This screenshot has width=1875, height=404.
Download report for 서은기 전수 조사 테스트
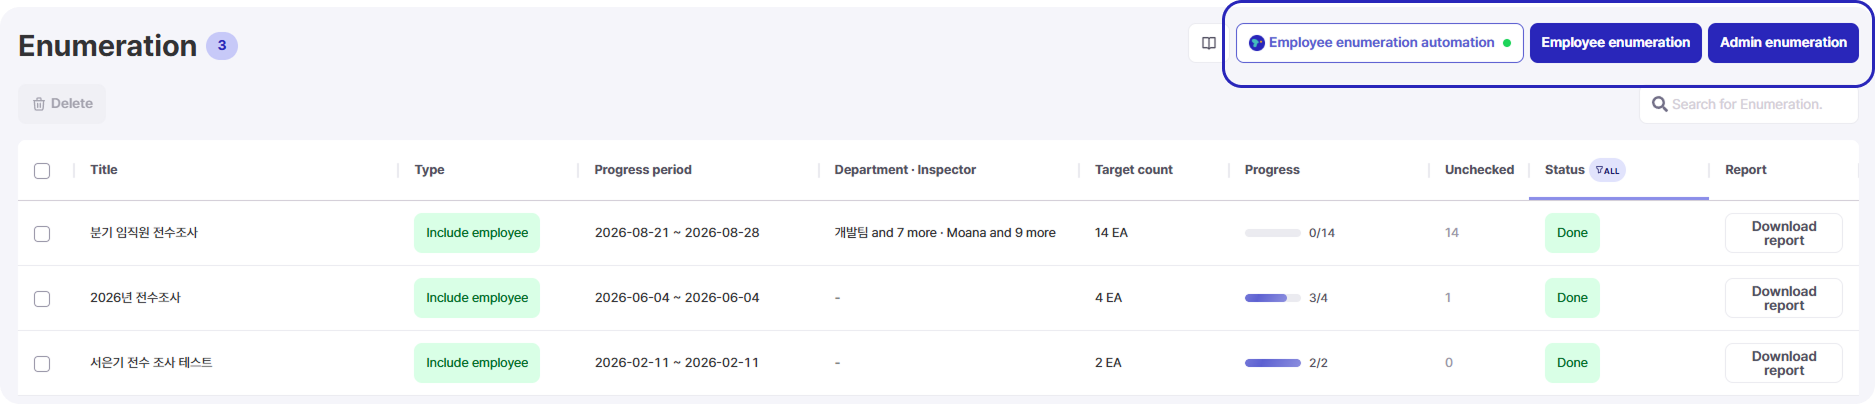pyautogui.click(x=1783, y=363)
